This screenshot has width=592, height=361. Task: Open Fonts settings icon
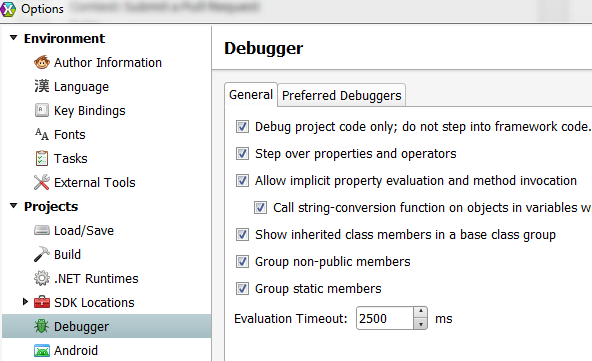click(42, 134)
